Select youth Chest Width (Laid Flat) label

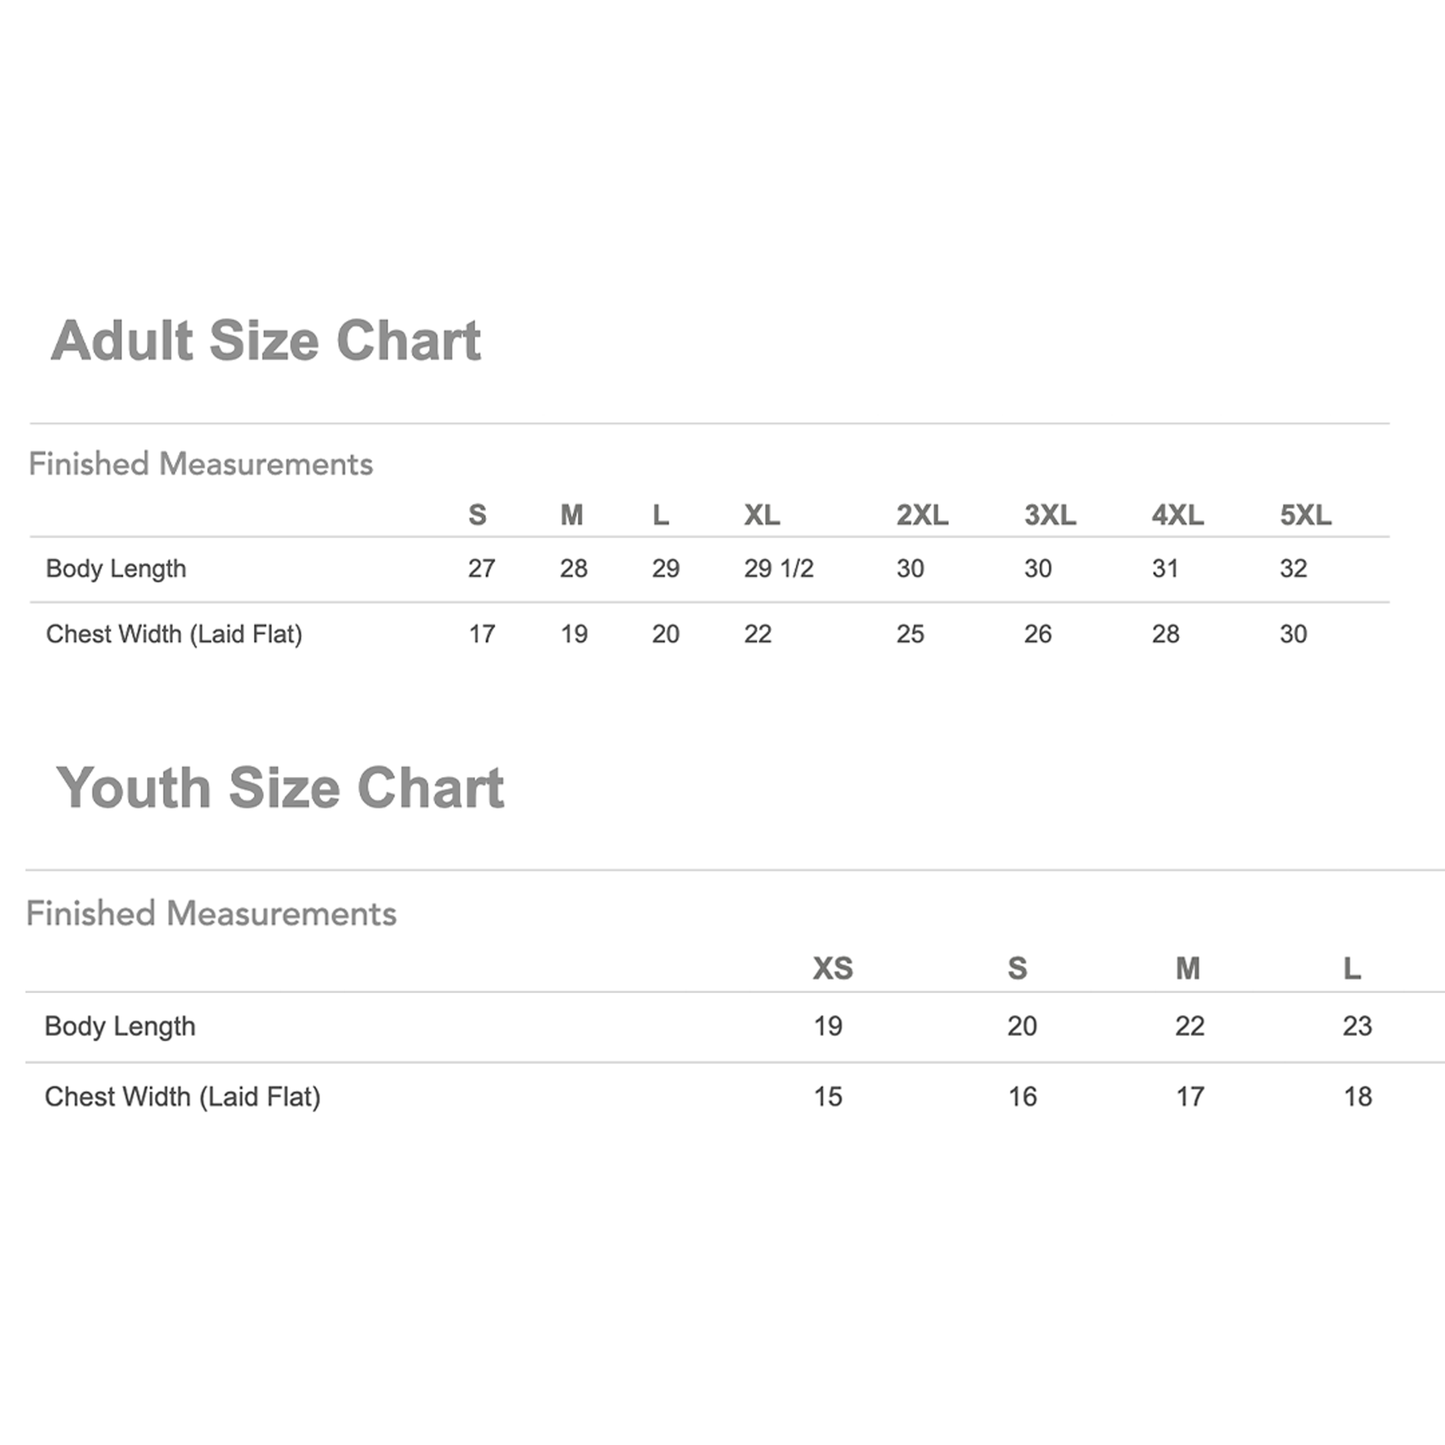point(182,1097)
